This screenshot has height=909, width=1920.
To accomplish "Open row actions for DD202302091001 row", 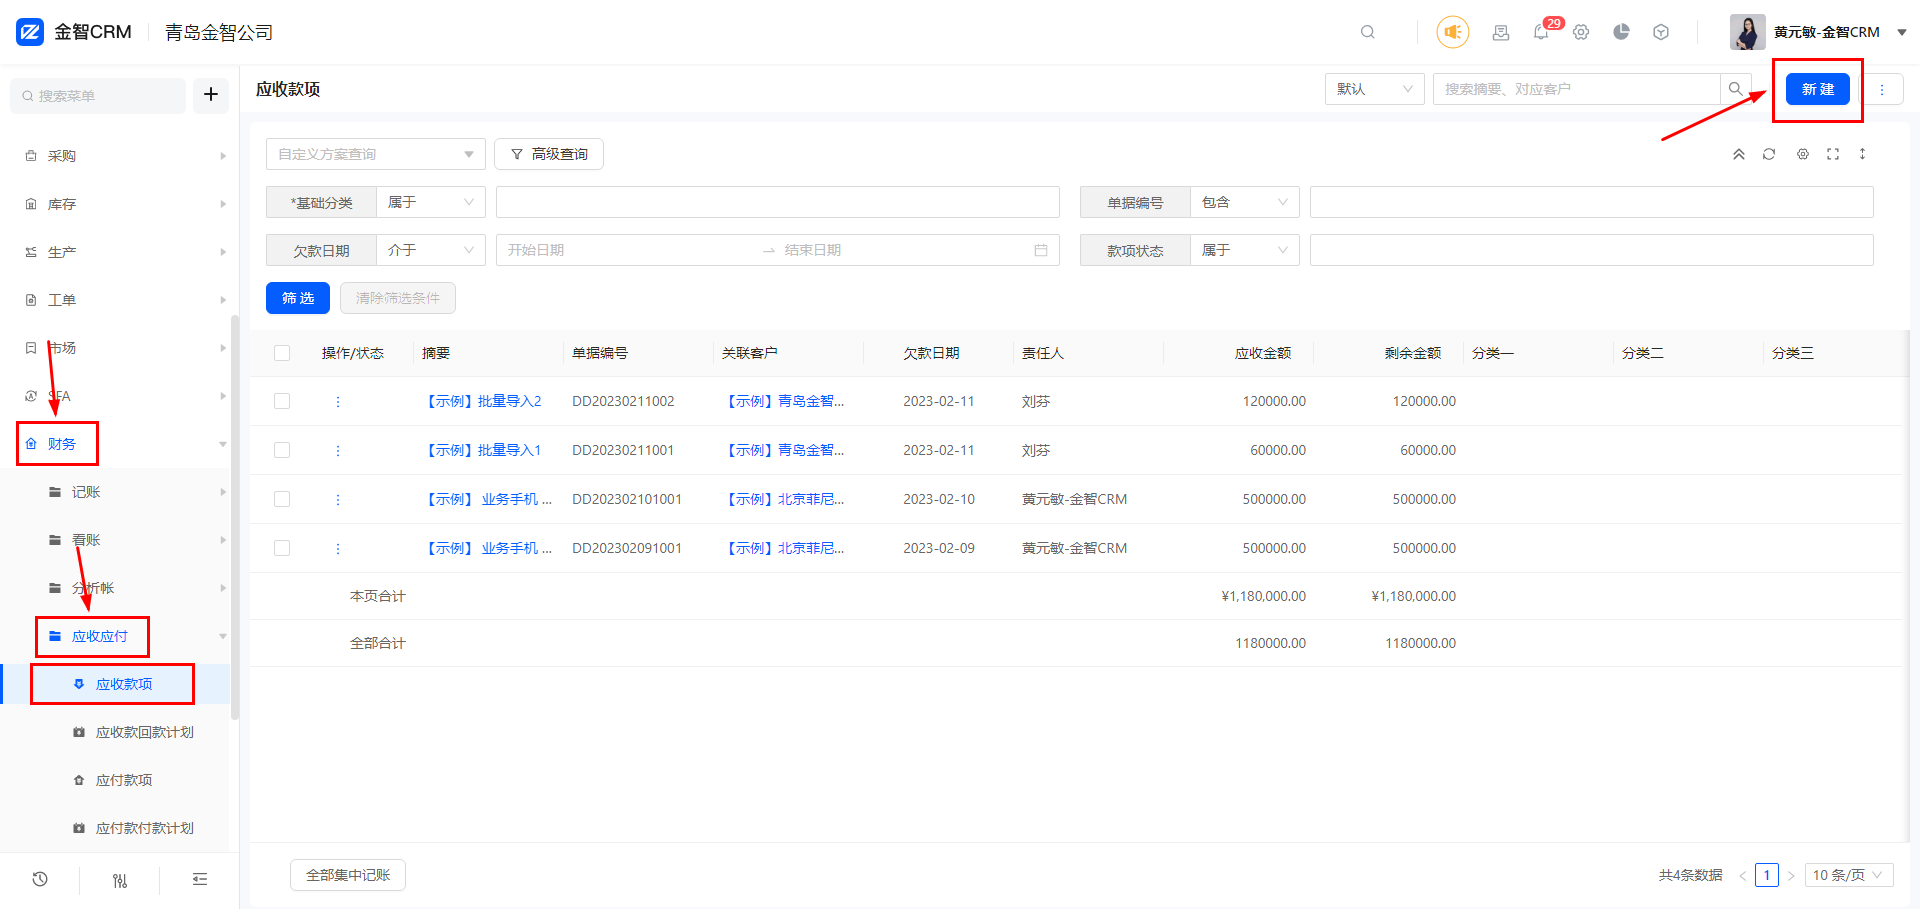I will click(338, 548).
